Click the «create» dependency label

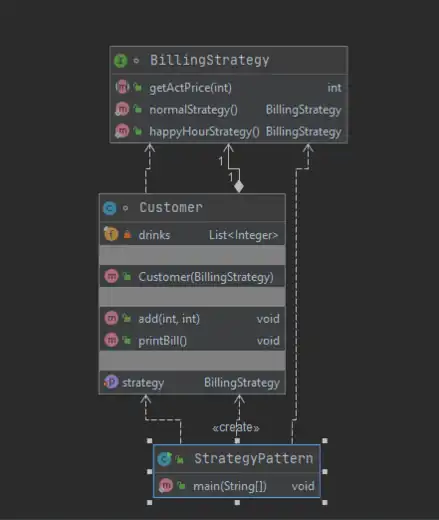(x=236, y=427)
